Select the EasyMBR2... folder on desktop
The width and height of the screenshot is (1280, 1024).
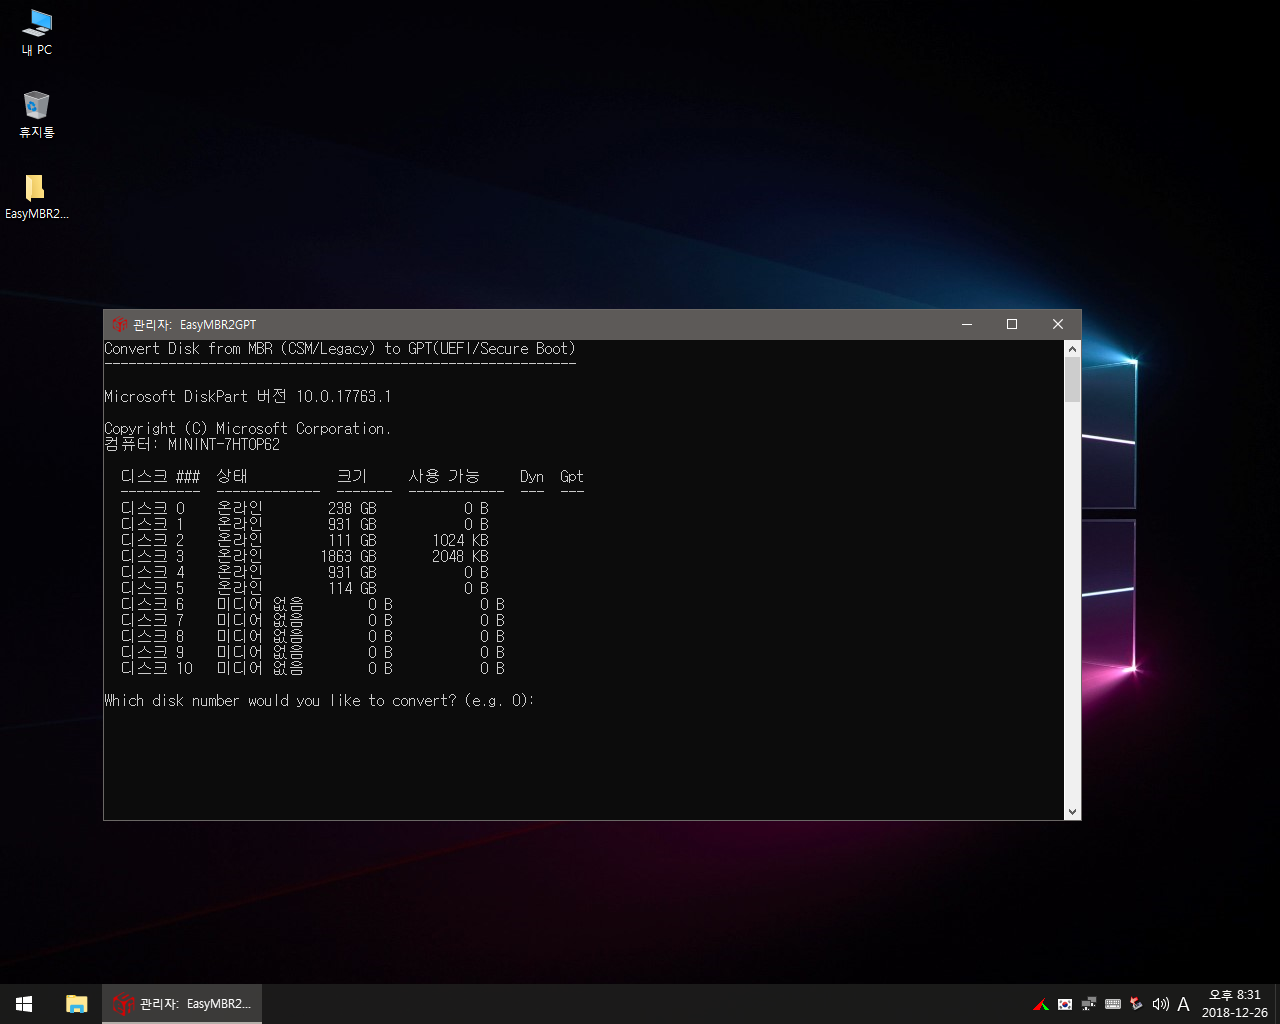[37, 196]
